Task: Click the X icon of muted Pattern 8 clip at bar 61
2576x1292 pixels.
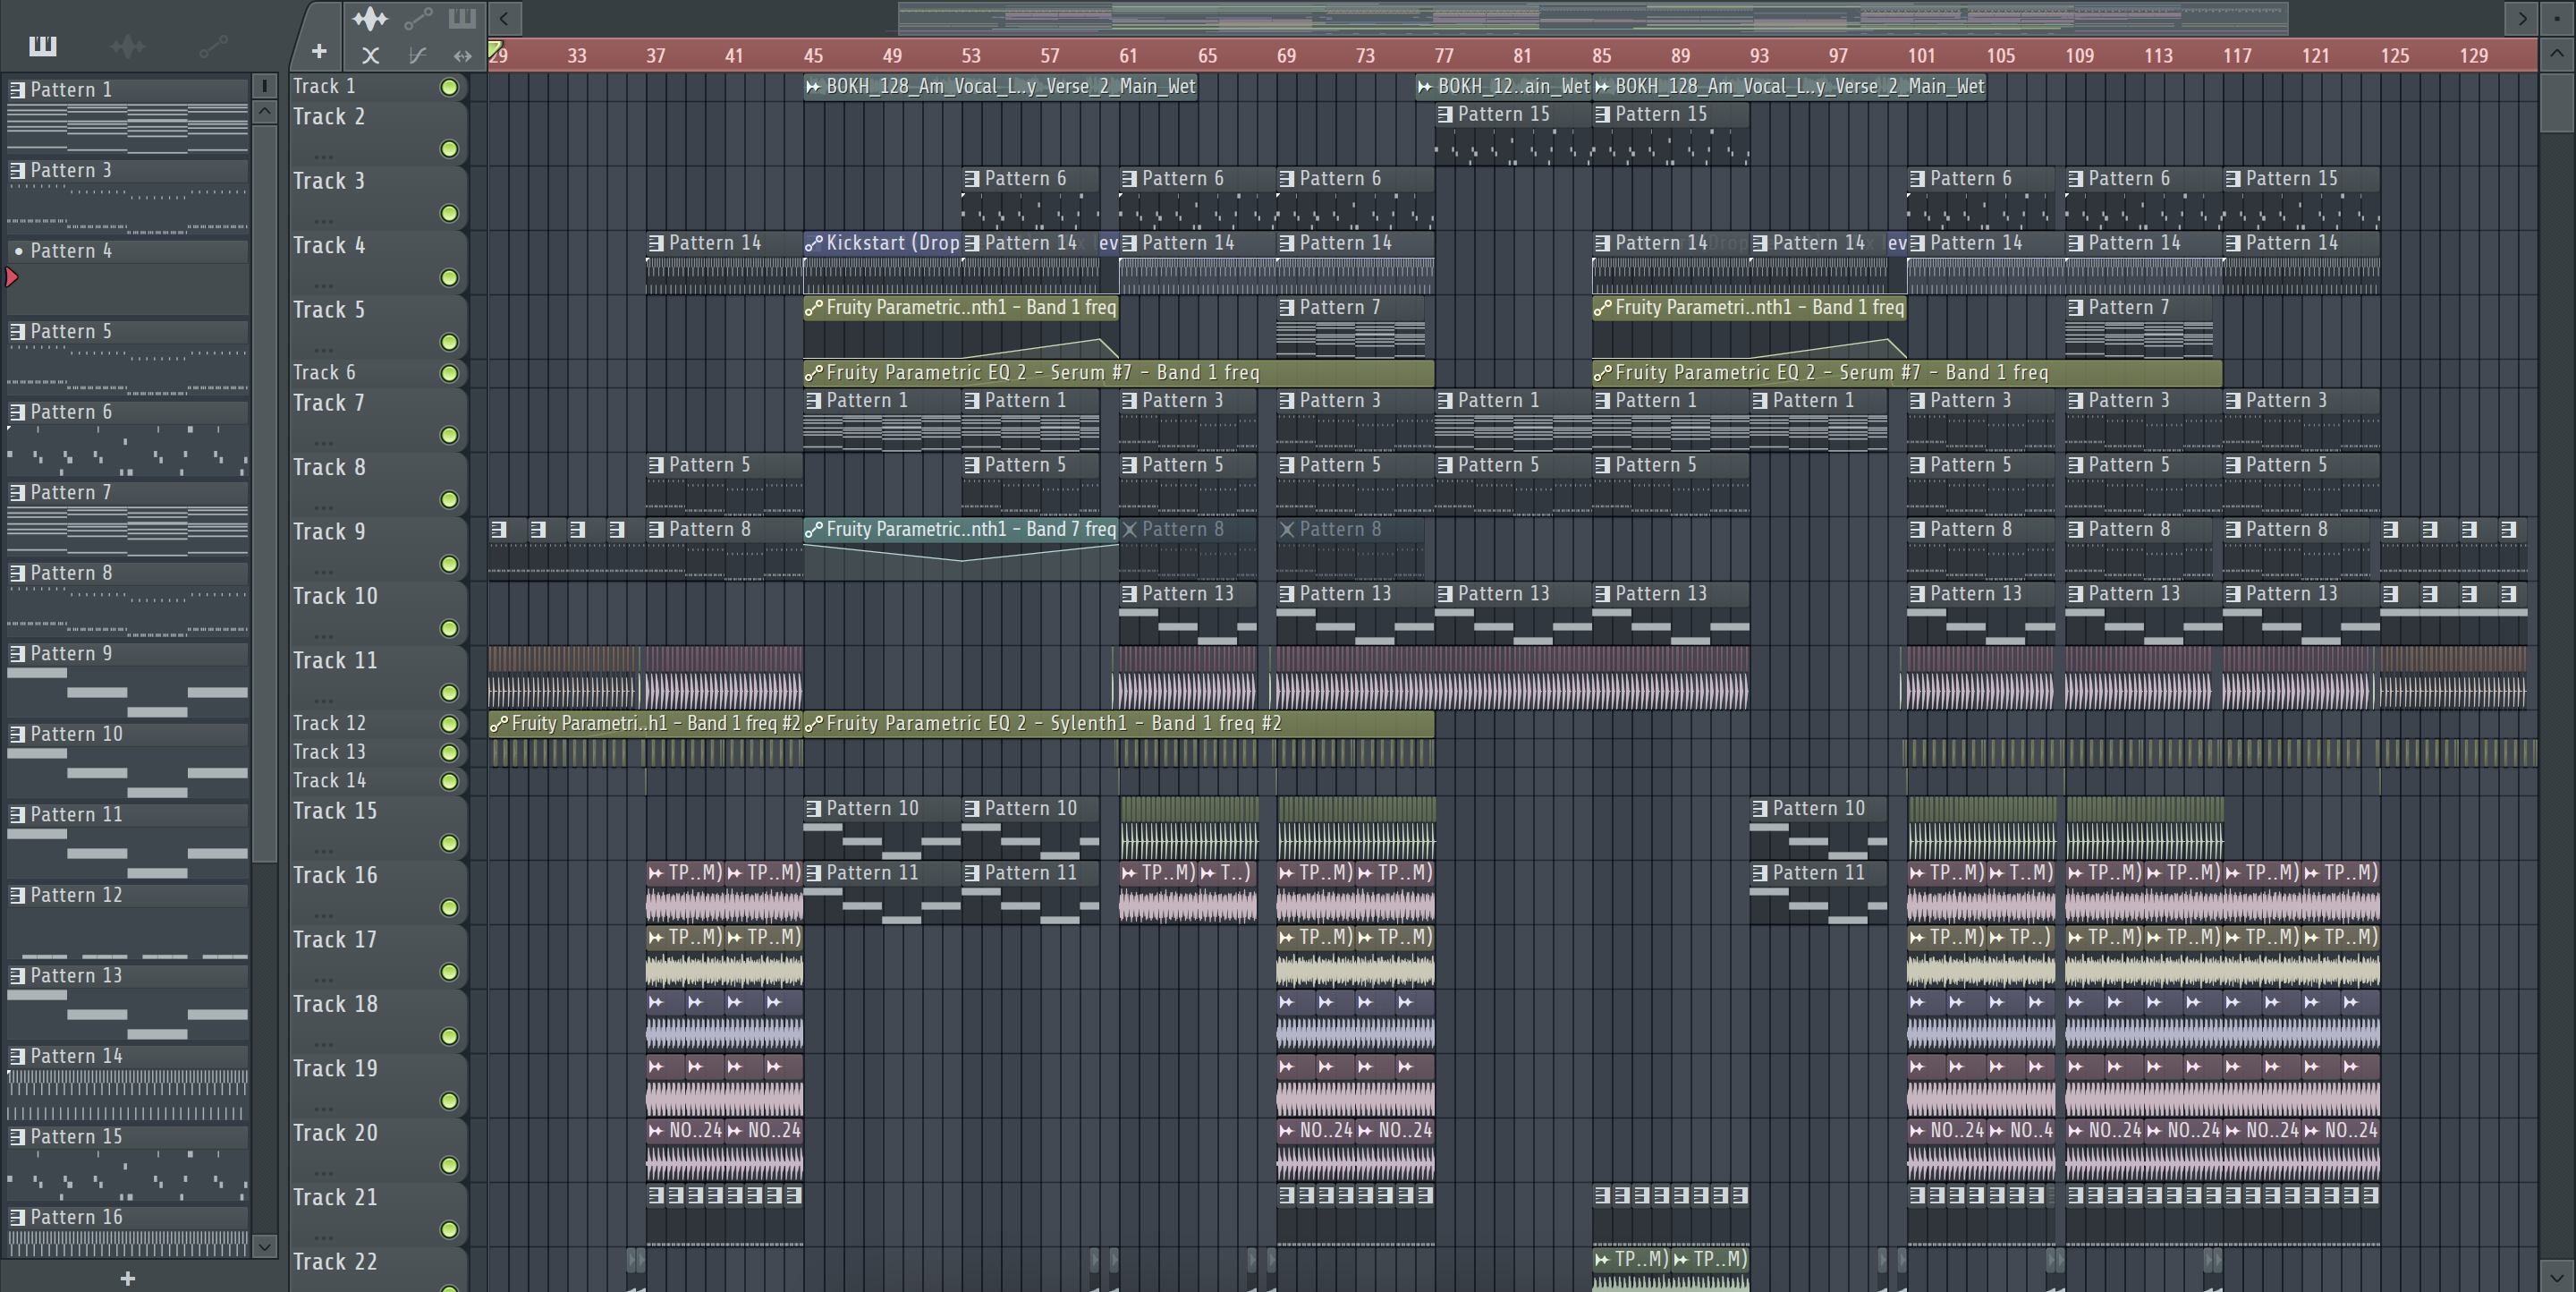Action: point(1130,530)
